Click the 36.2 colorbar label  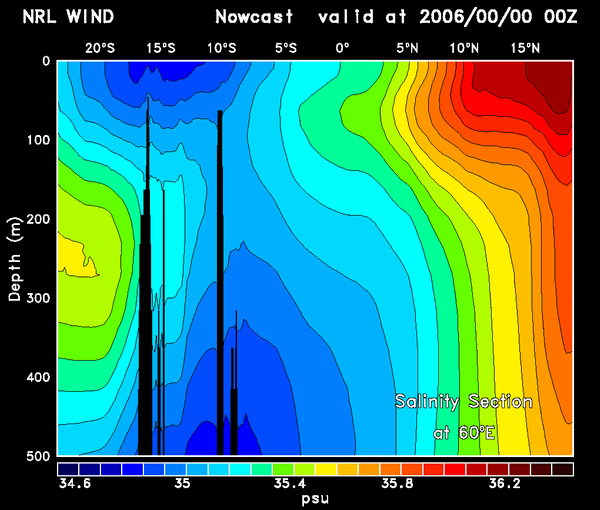click(x=505, y=484)
